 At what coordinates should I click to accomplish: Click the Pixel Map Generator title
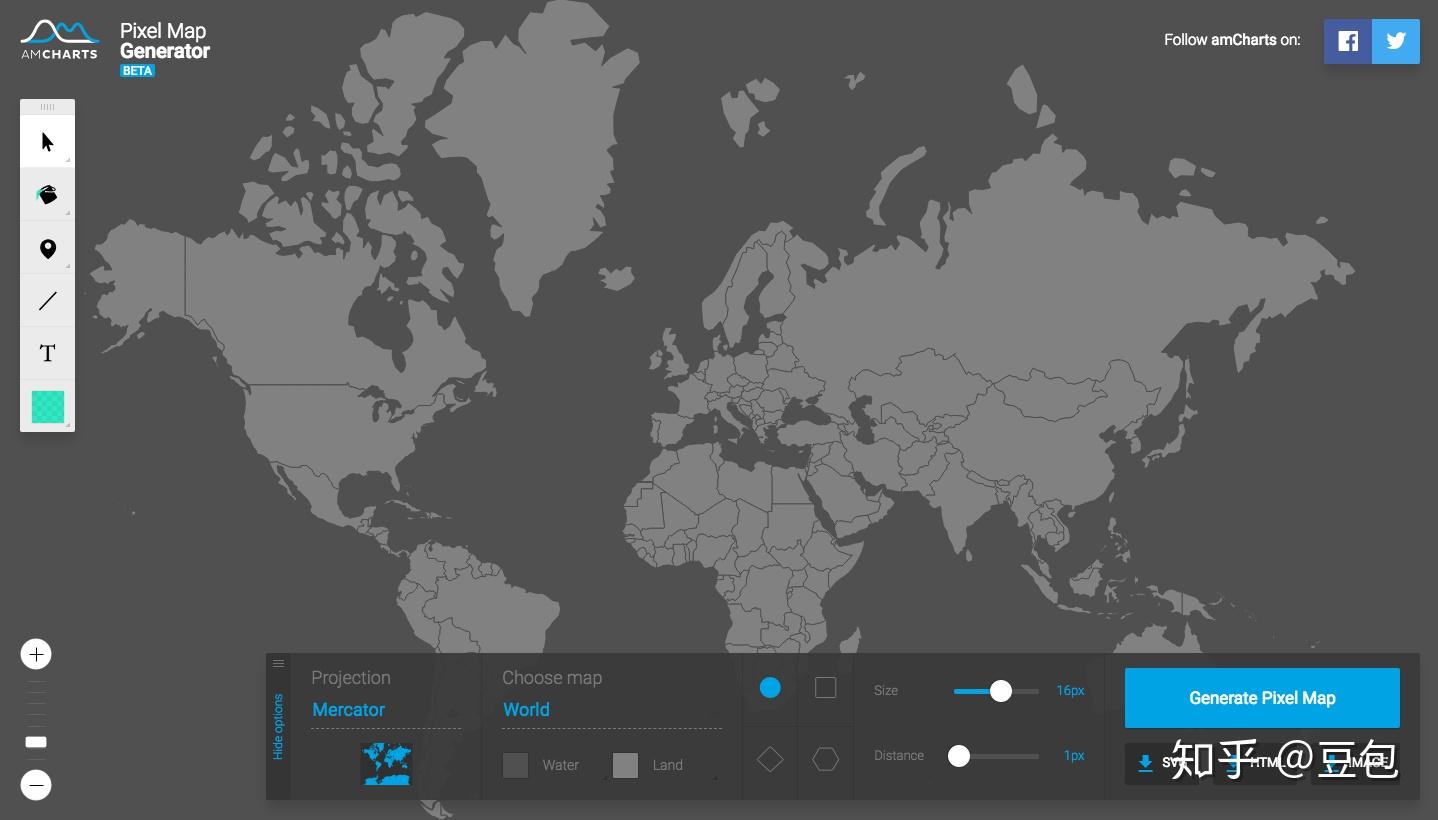[165, 41]
